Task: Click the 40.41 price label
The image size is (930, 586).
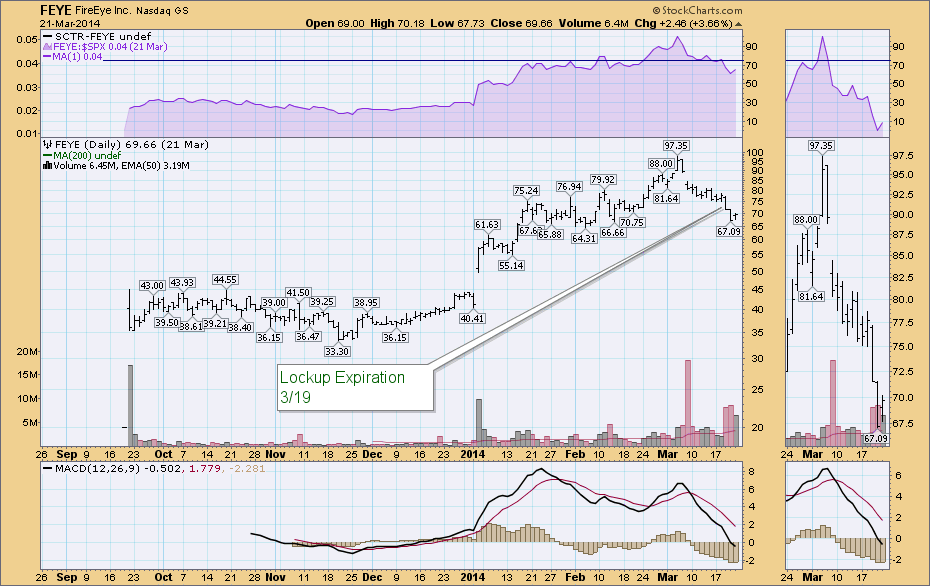Action: tap(472, 318)
